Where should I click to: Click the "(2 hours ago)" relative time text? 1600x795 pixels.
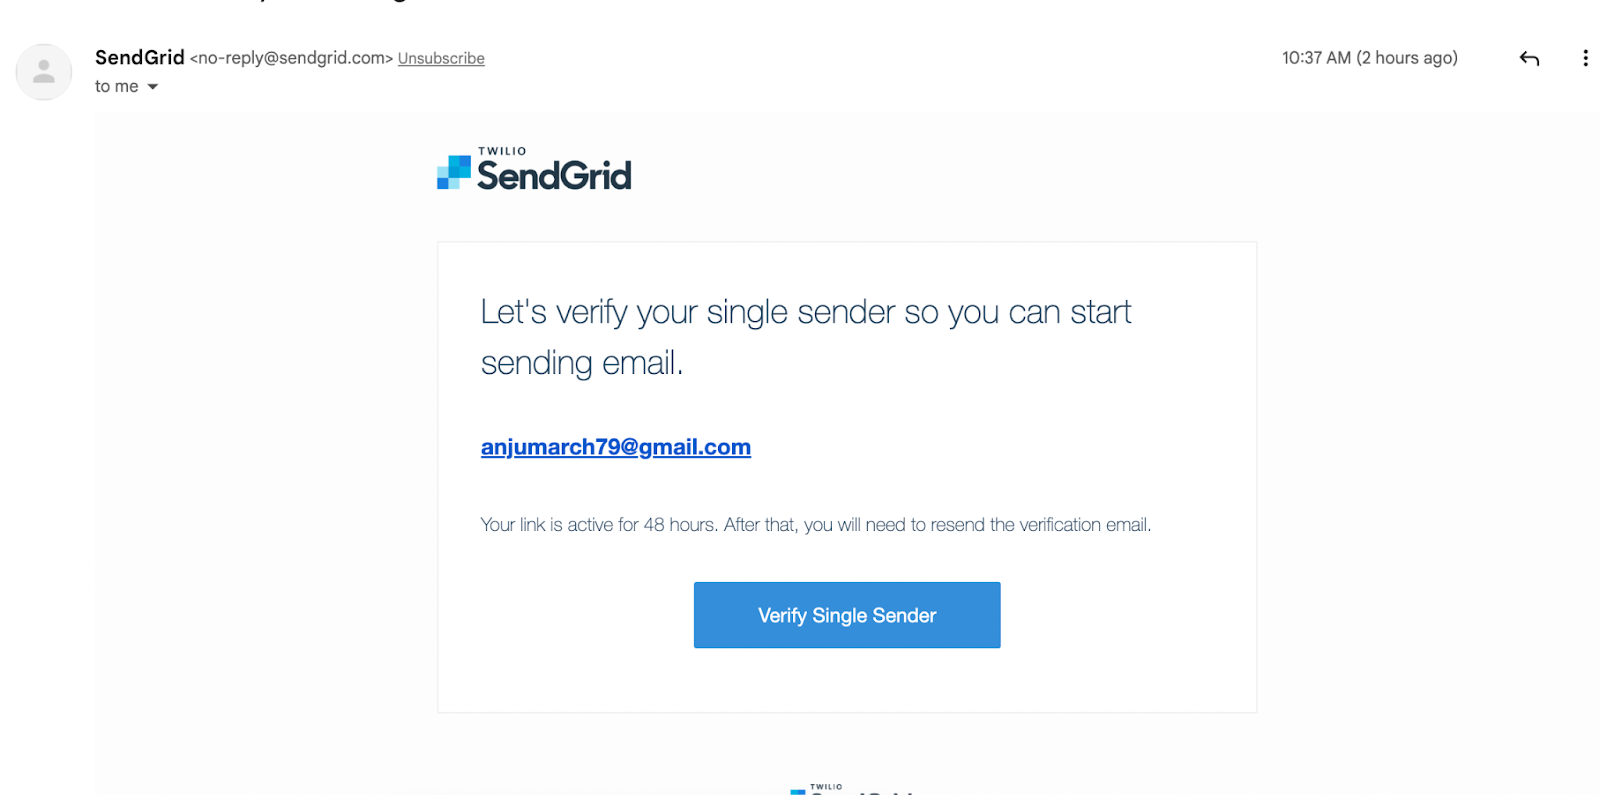(1407, 58)
